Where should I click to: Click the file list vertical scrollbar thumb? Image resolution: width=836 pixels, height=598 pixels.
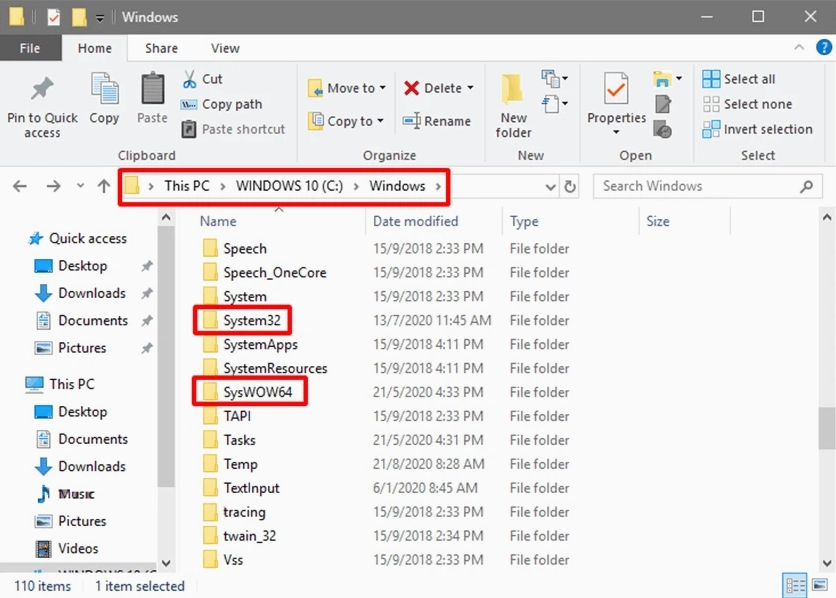tap(826, 429)
